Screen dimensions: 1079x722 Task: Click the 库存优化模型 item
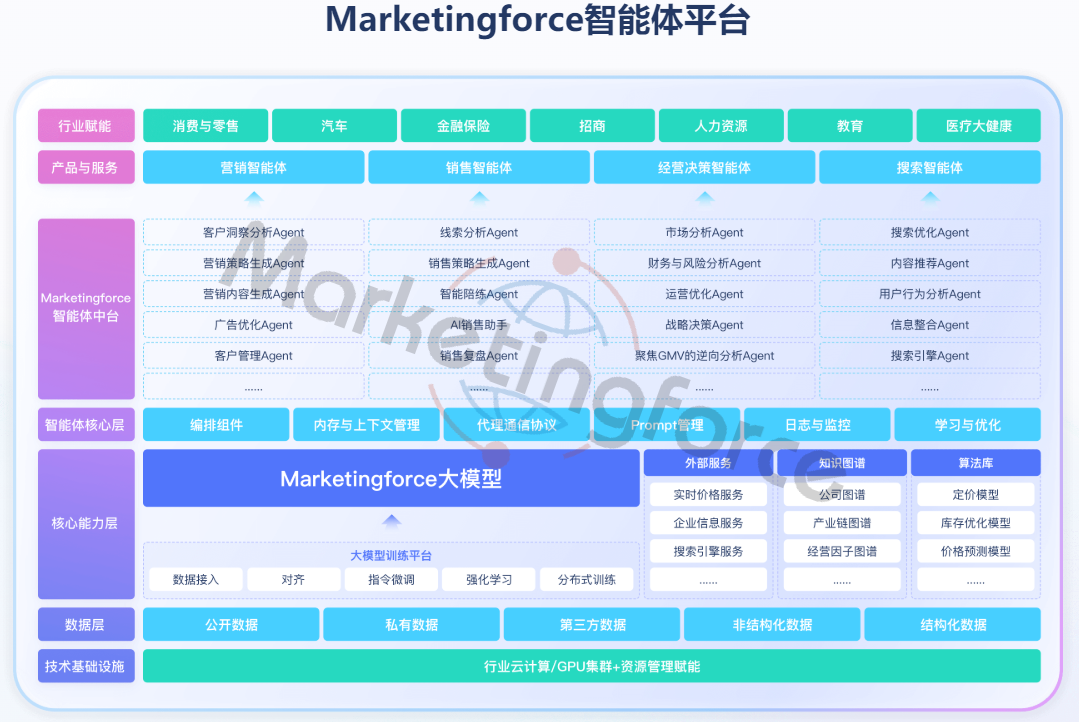(x=976, y=523)
